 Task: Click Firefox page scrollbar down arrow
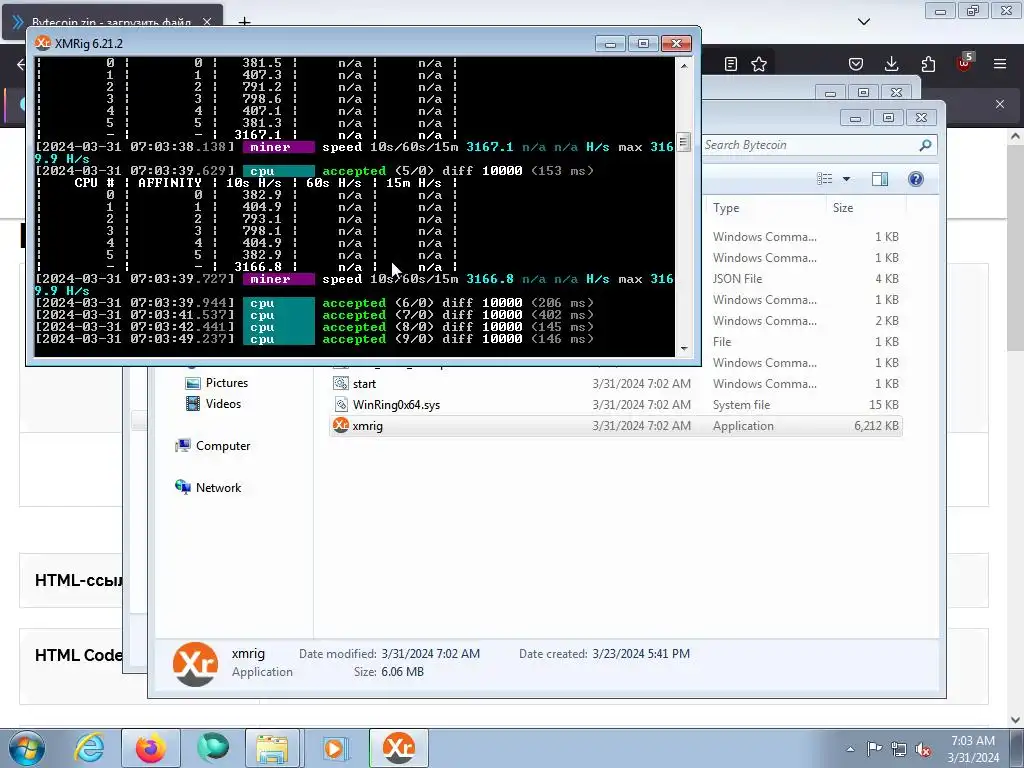(1016, 720)
